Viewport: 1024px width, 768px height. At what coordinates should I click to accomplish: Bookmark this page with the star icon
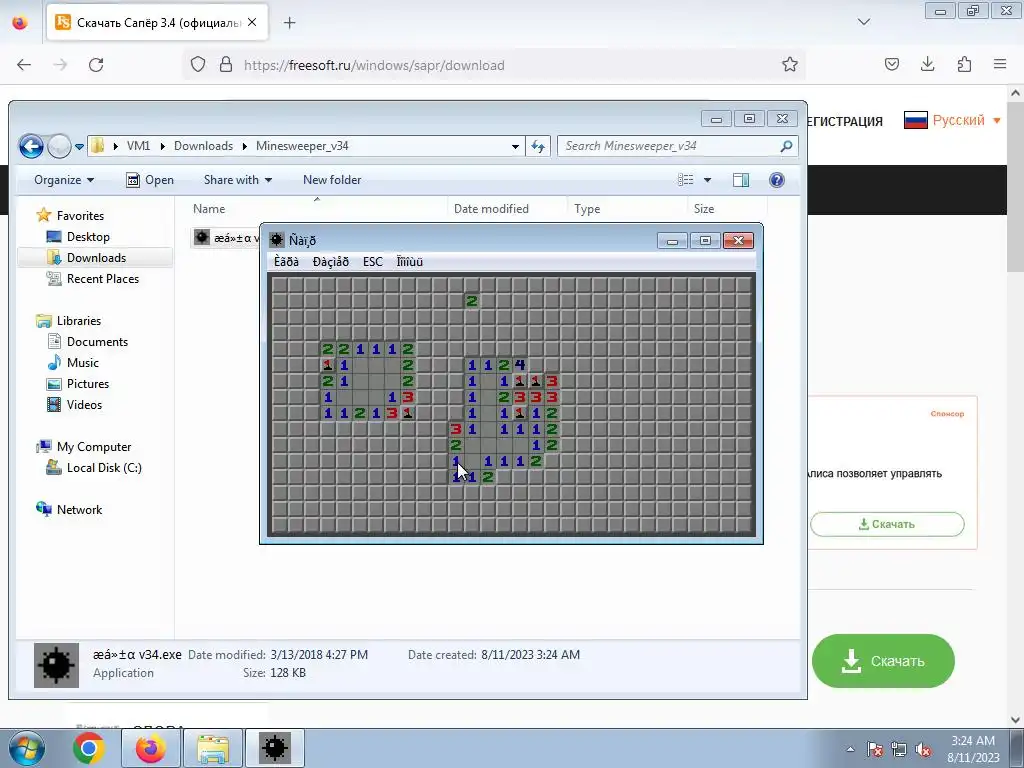point(790,64)
